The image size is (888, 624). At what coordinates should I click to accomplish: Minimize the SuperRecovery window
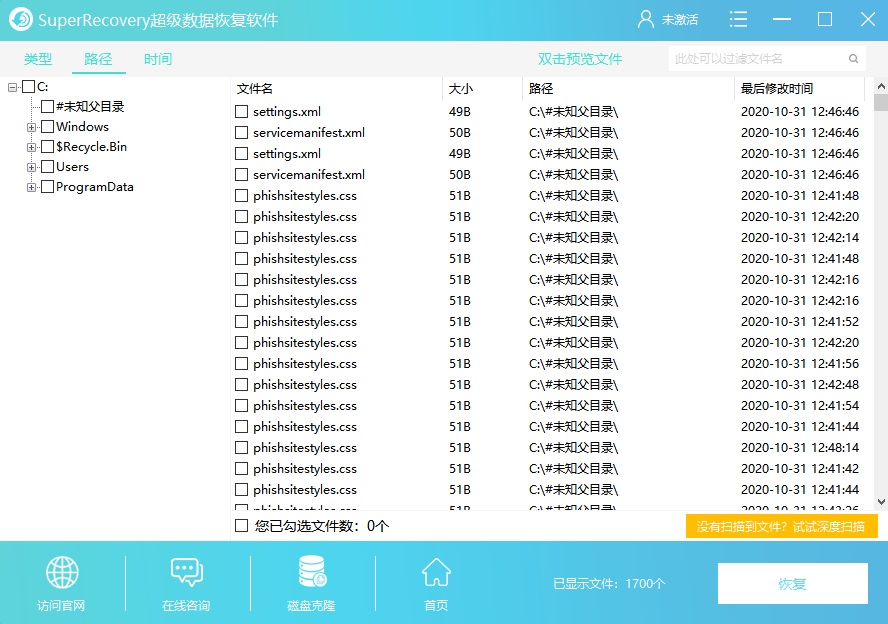(782, 20)
